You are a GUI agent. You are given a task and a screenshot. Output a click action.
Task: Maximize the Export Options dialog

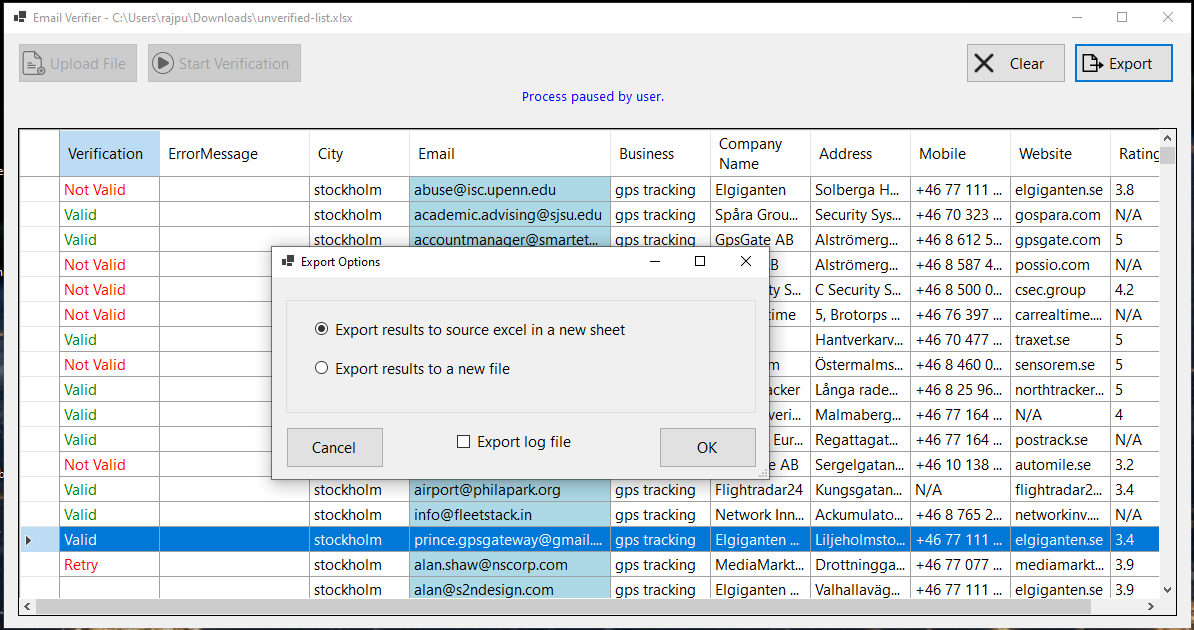[700, 261]
